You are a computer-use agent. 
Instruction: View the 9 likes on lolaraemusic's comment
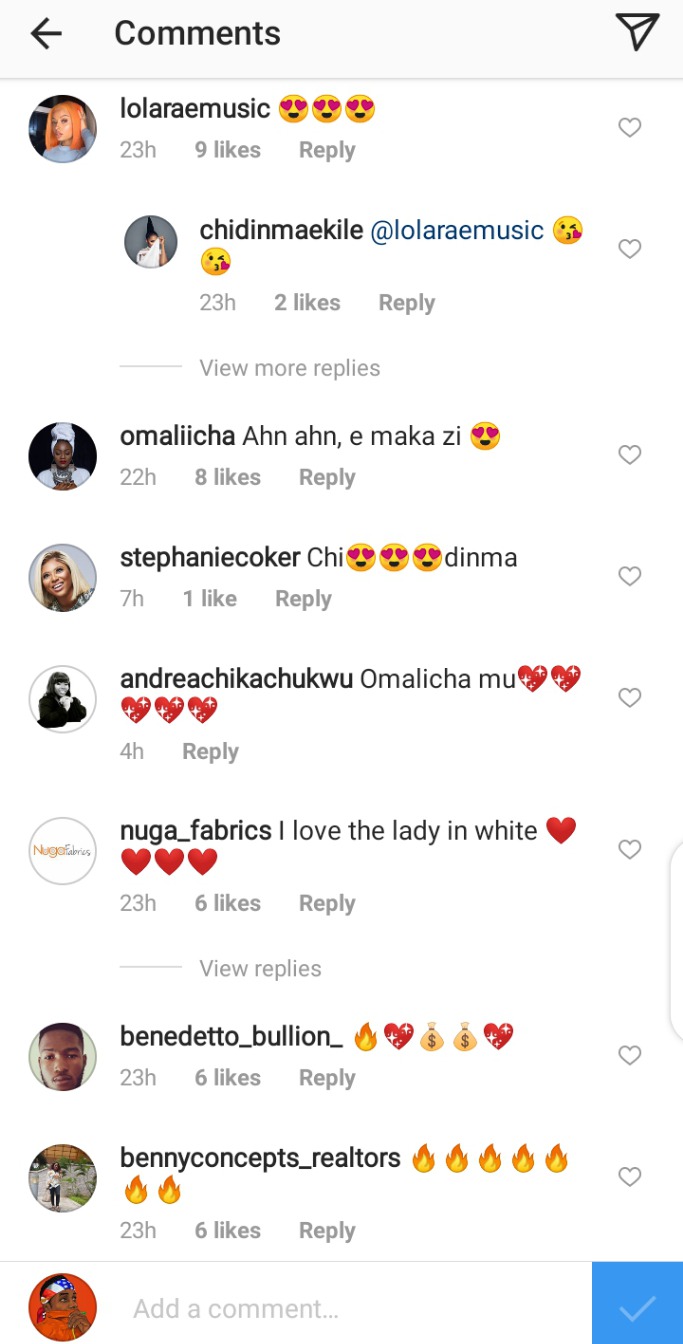click(x=227, y=150)
